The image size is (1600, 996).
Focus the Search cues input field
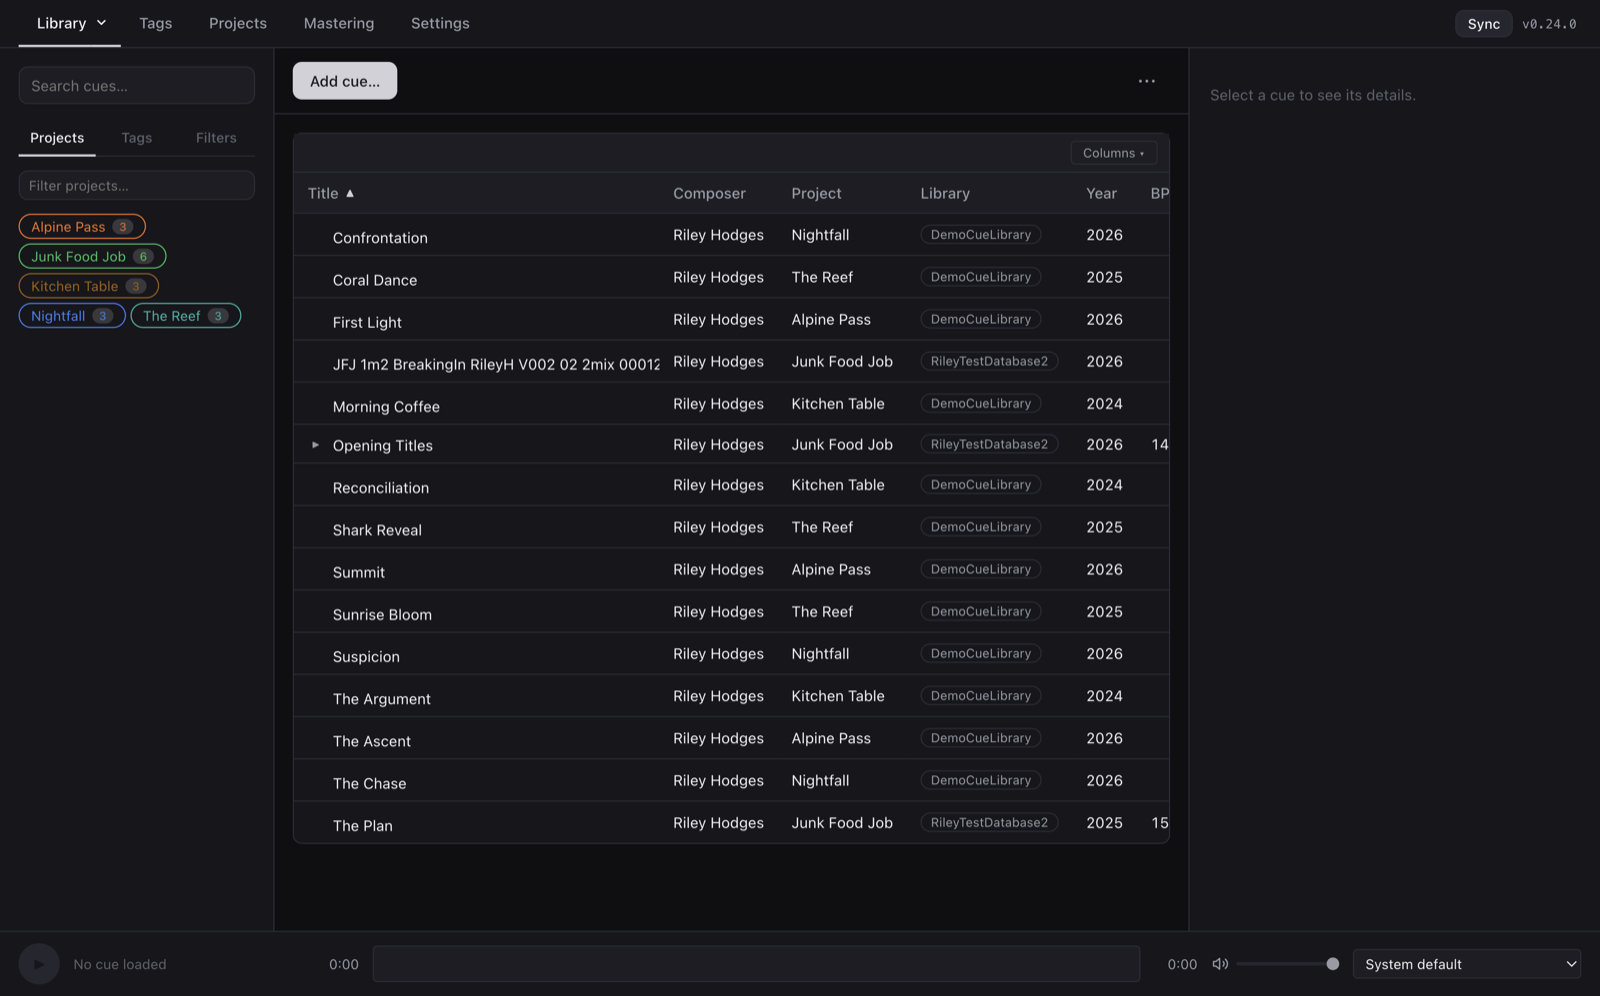pyautogui.click(x=137, y=86)
